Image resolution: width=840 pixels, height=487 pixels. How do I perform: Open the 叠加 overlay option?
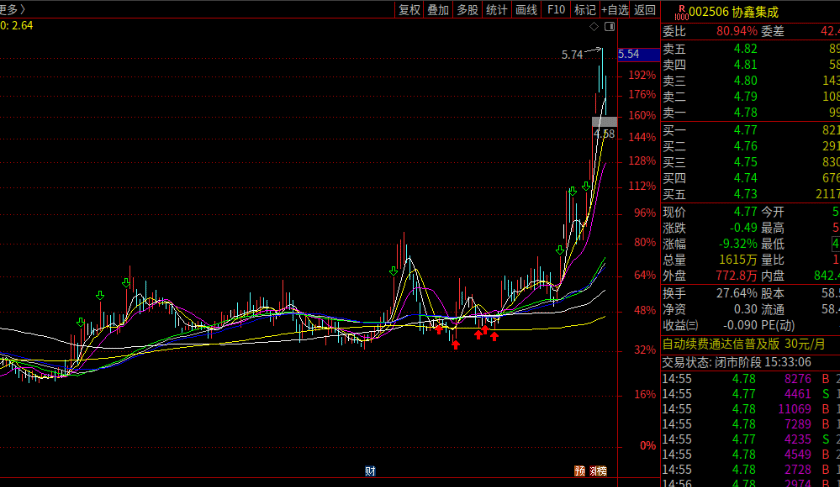(x=438, y=9)
